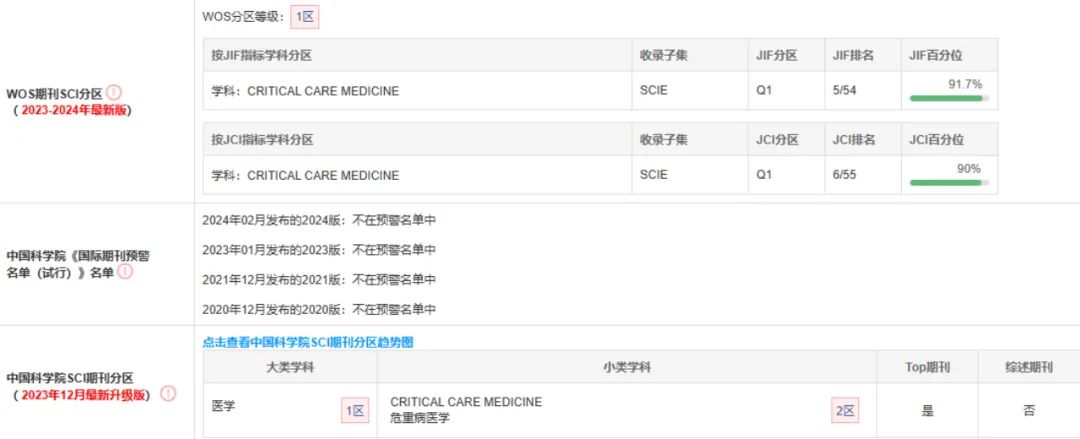Click info icon beside 国际期刊预警名单
This screenshot has width=1080, height=439.
pyautogui.click(x=125, y=272)
